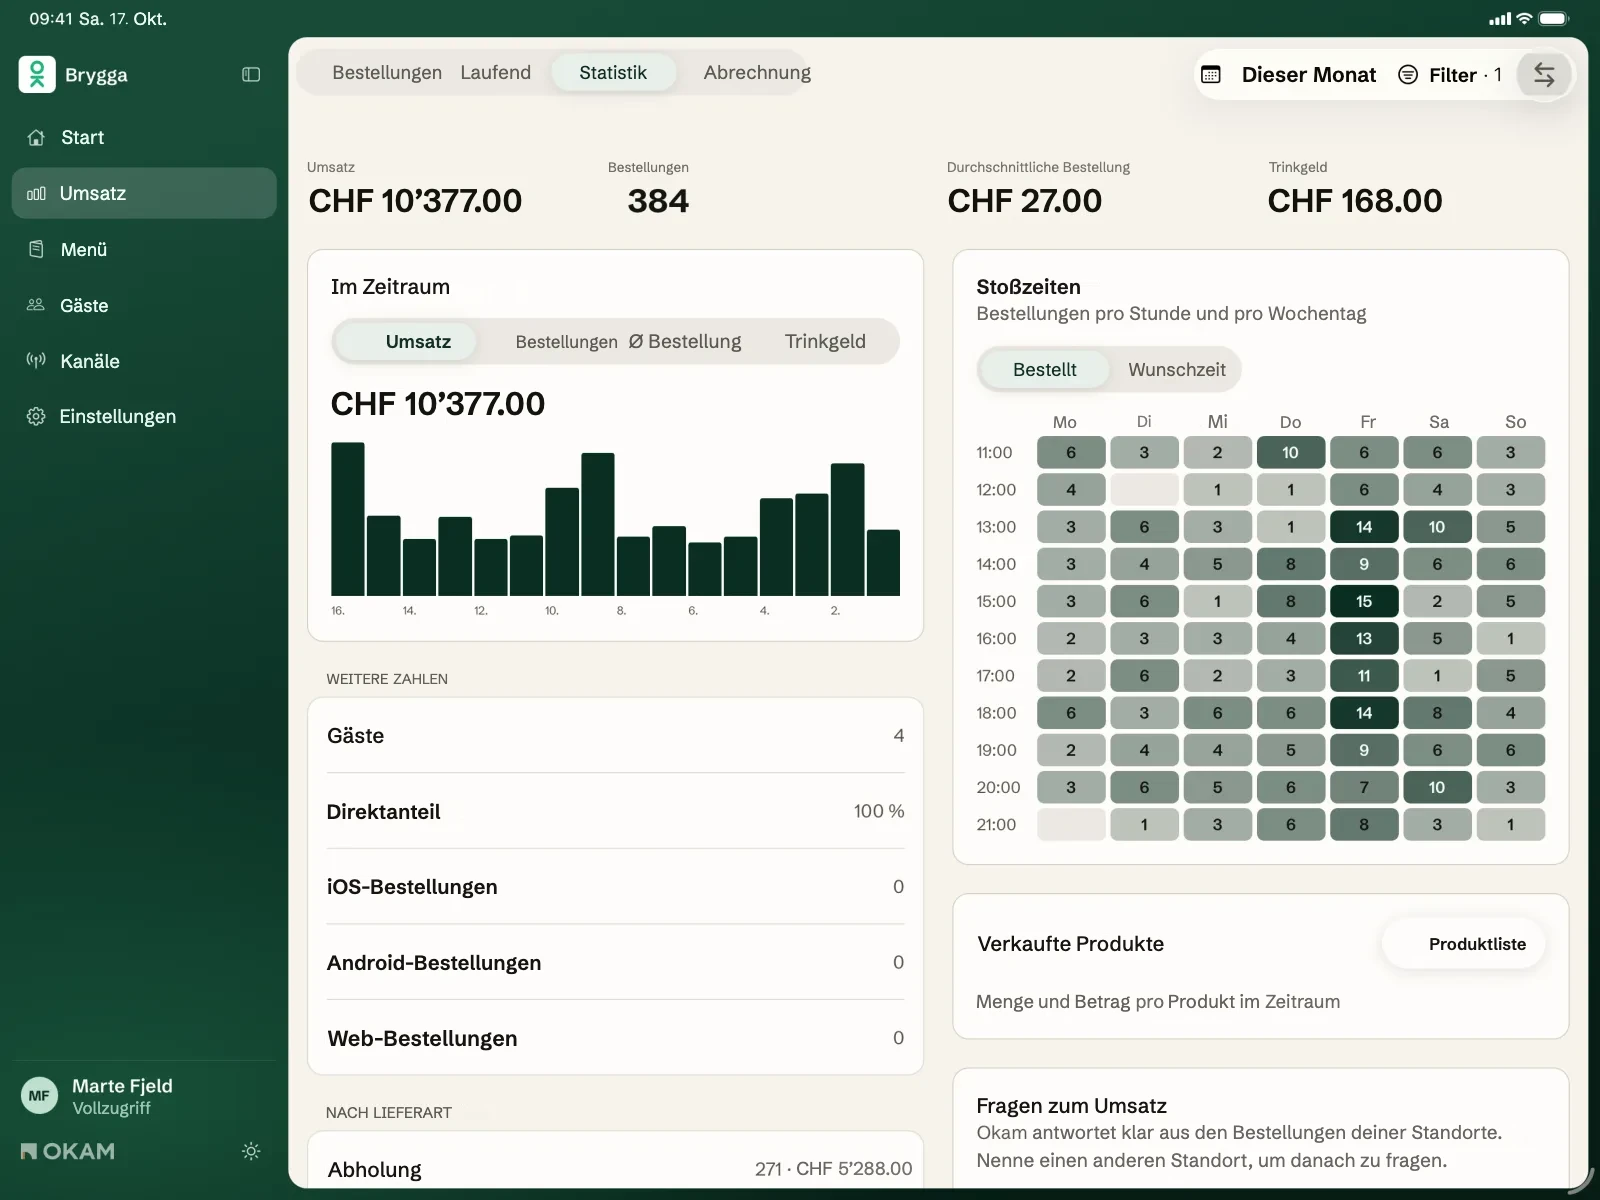This screenshot has width=1600, height=1200.
Task: Click the iOS-Bestellungen row
Action: click(615, 887)
